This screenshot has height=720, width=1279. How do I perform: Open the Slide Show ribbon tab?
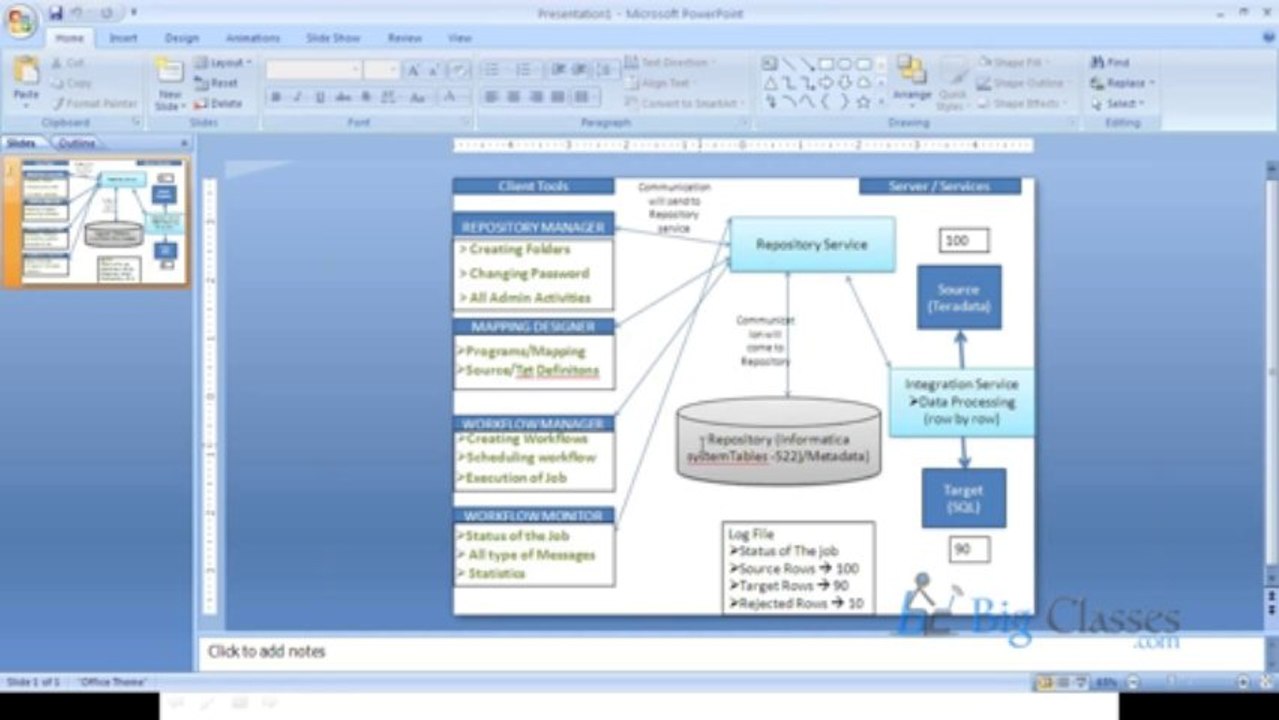[x=333, y=38]
